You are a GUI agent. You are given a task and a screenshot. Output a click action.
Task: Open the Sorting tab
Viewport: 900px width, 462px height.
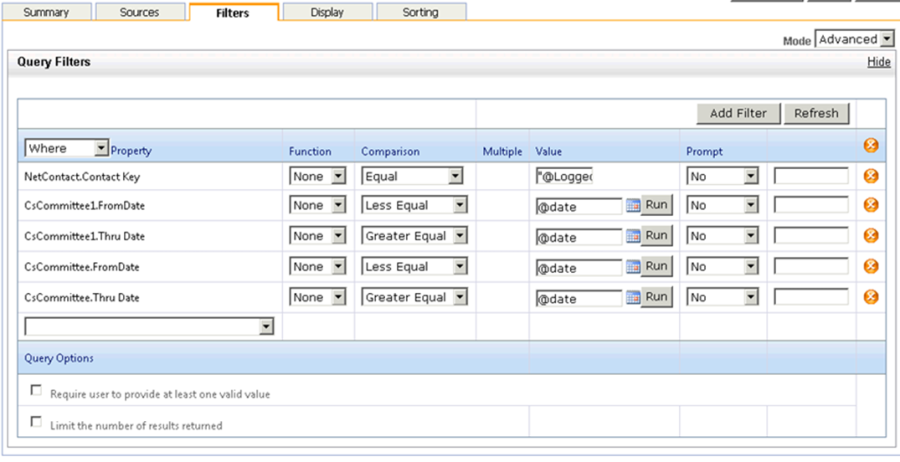(420, 13)
